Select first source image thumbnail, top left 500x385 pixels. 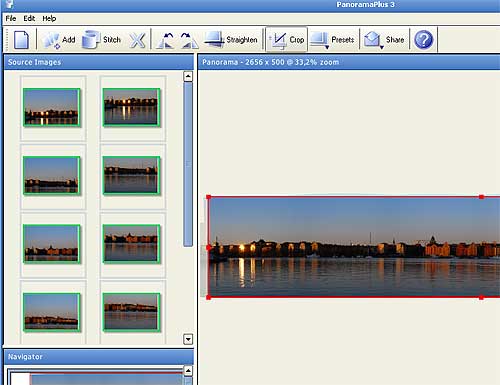tap(52, 107)
